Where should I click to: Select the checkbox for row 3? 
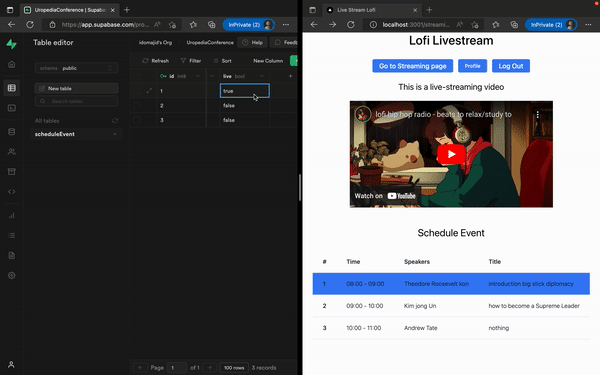point(136,120)
